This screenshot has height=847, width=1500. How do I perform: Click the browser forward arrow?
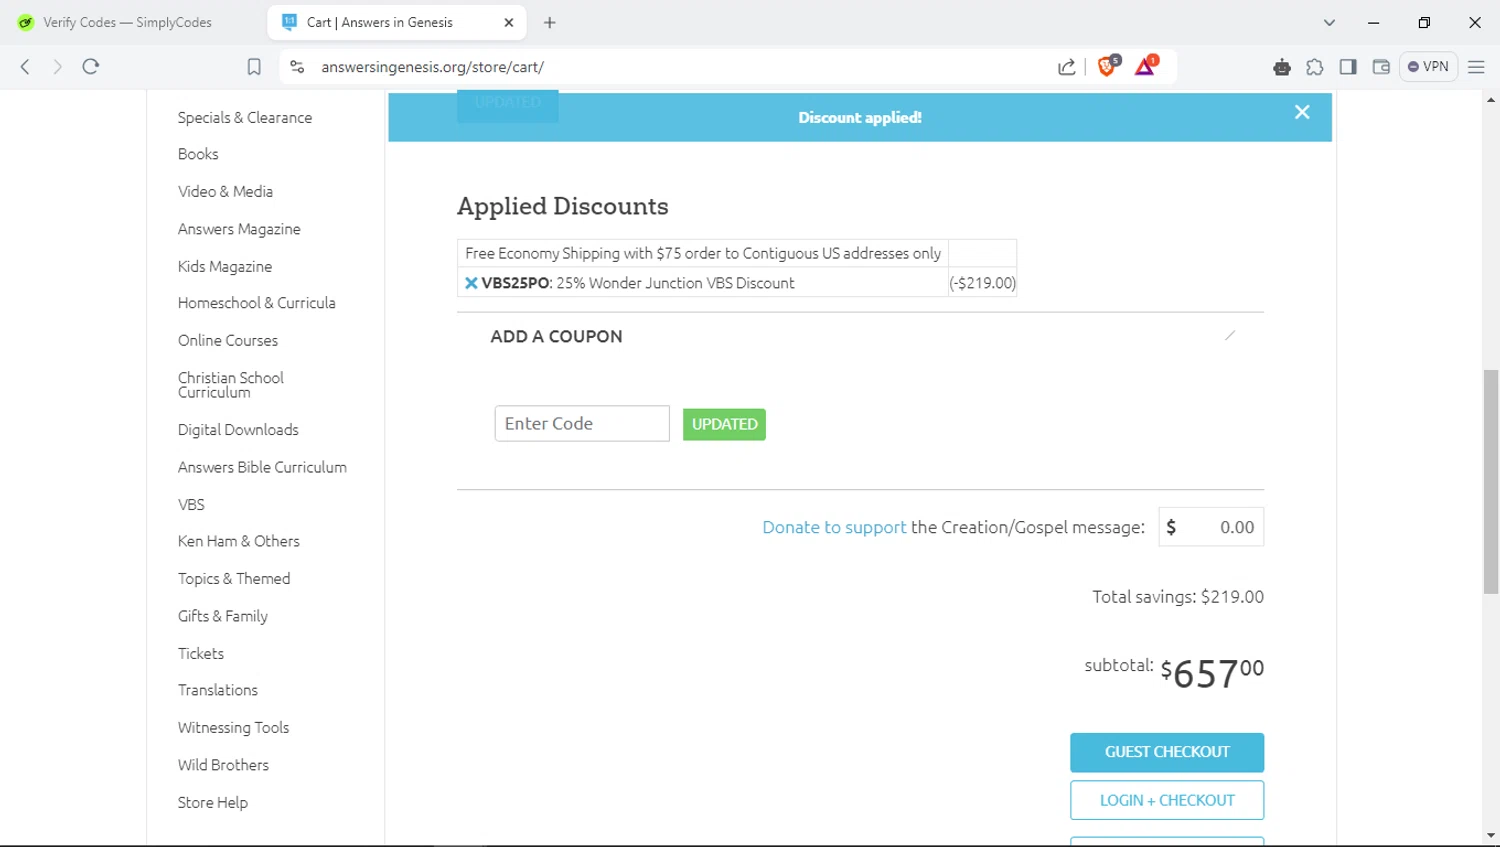57,67
